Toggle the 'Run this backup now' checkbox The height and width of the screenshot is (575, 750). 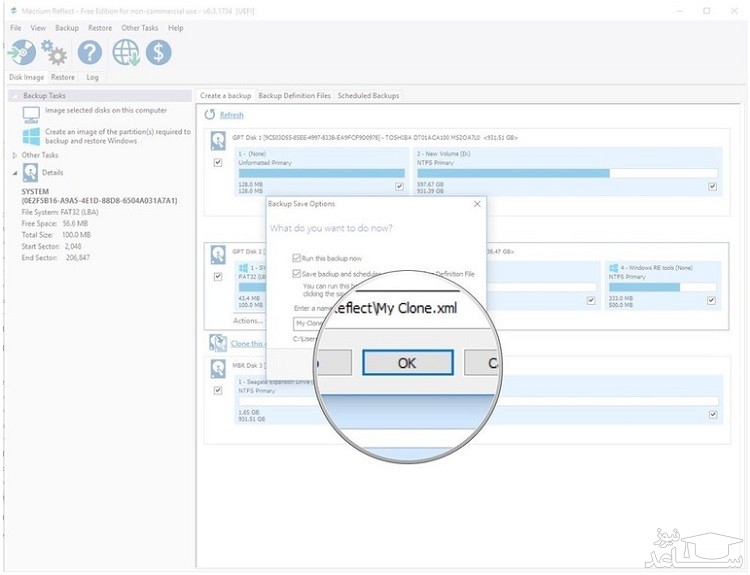(296, 258)
